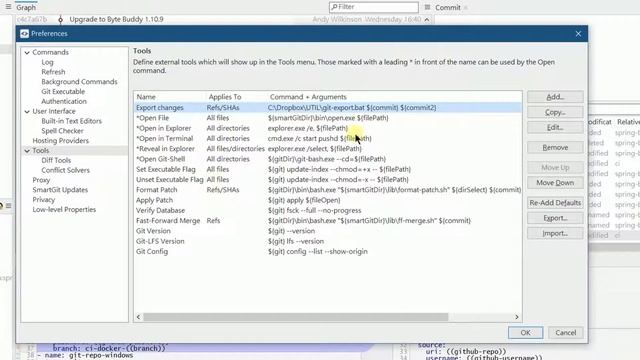Select the Set Executable Flag row
The image size is (640, 360).
pyautogui.click(x=328, y=169)
